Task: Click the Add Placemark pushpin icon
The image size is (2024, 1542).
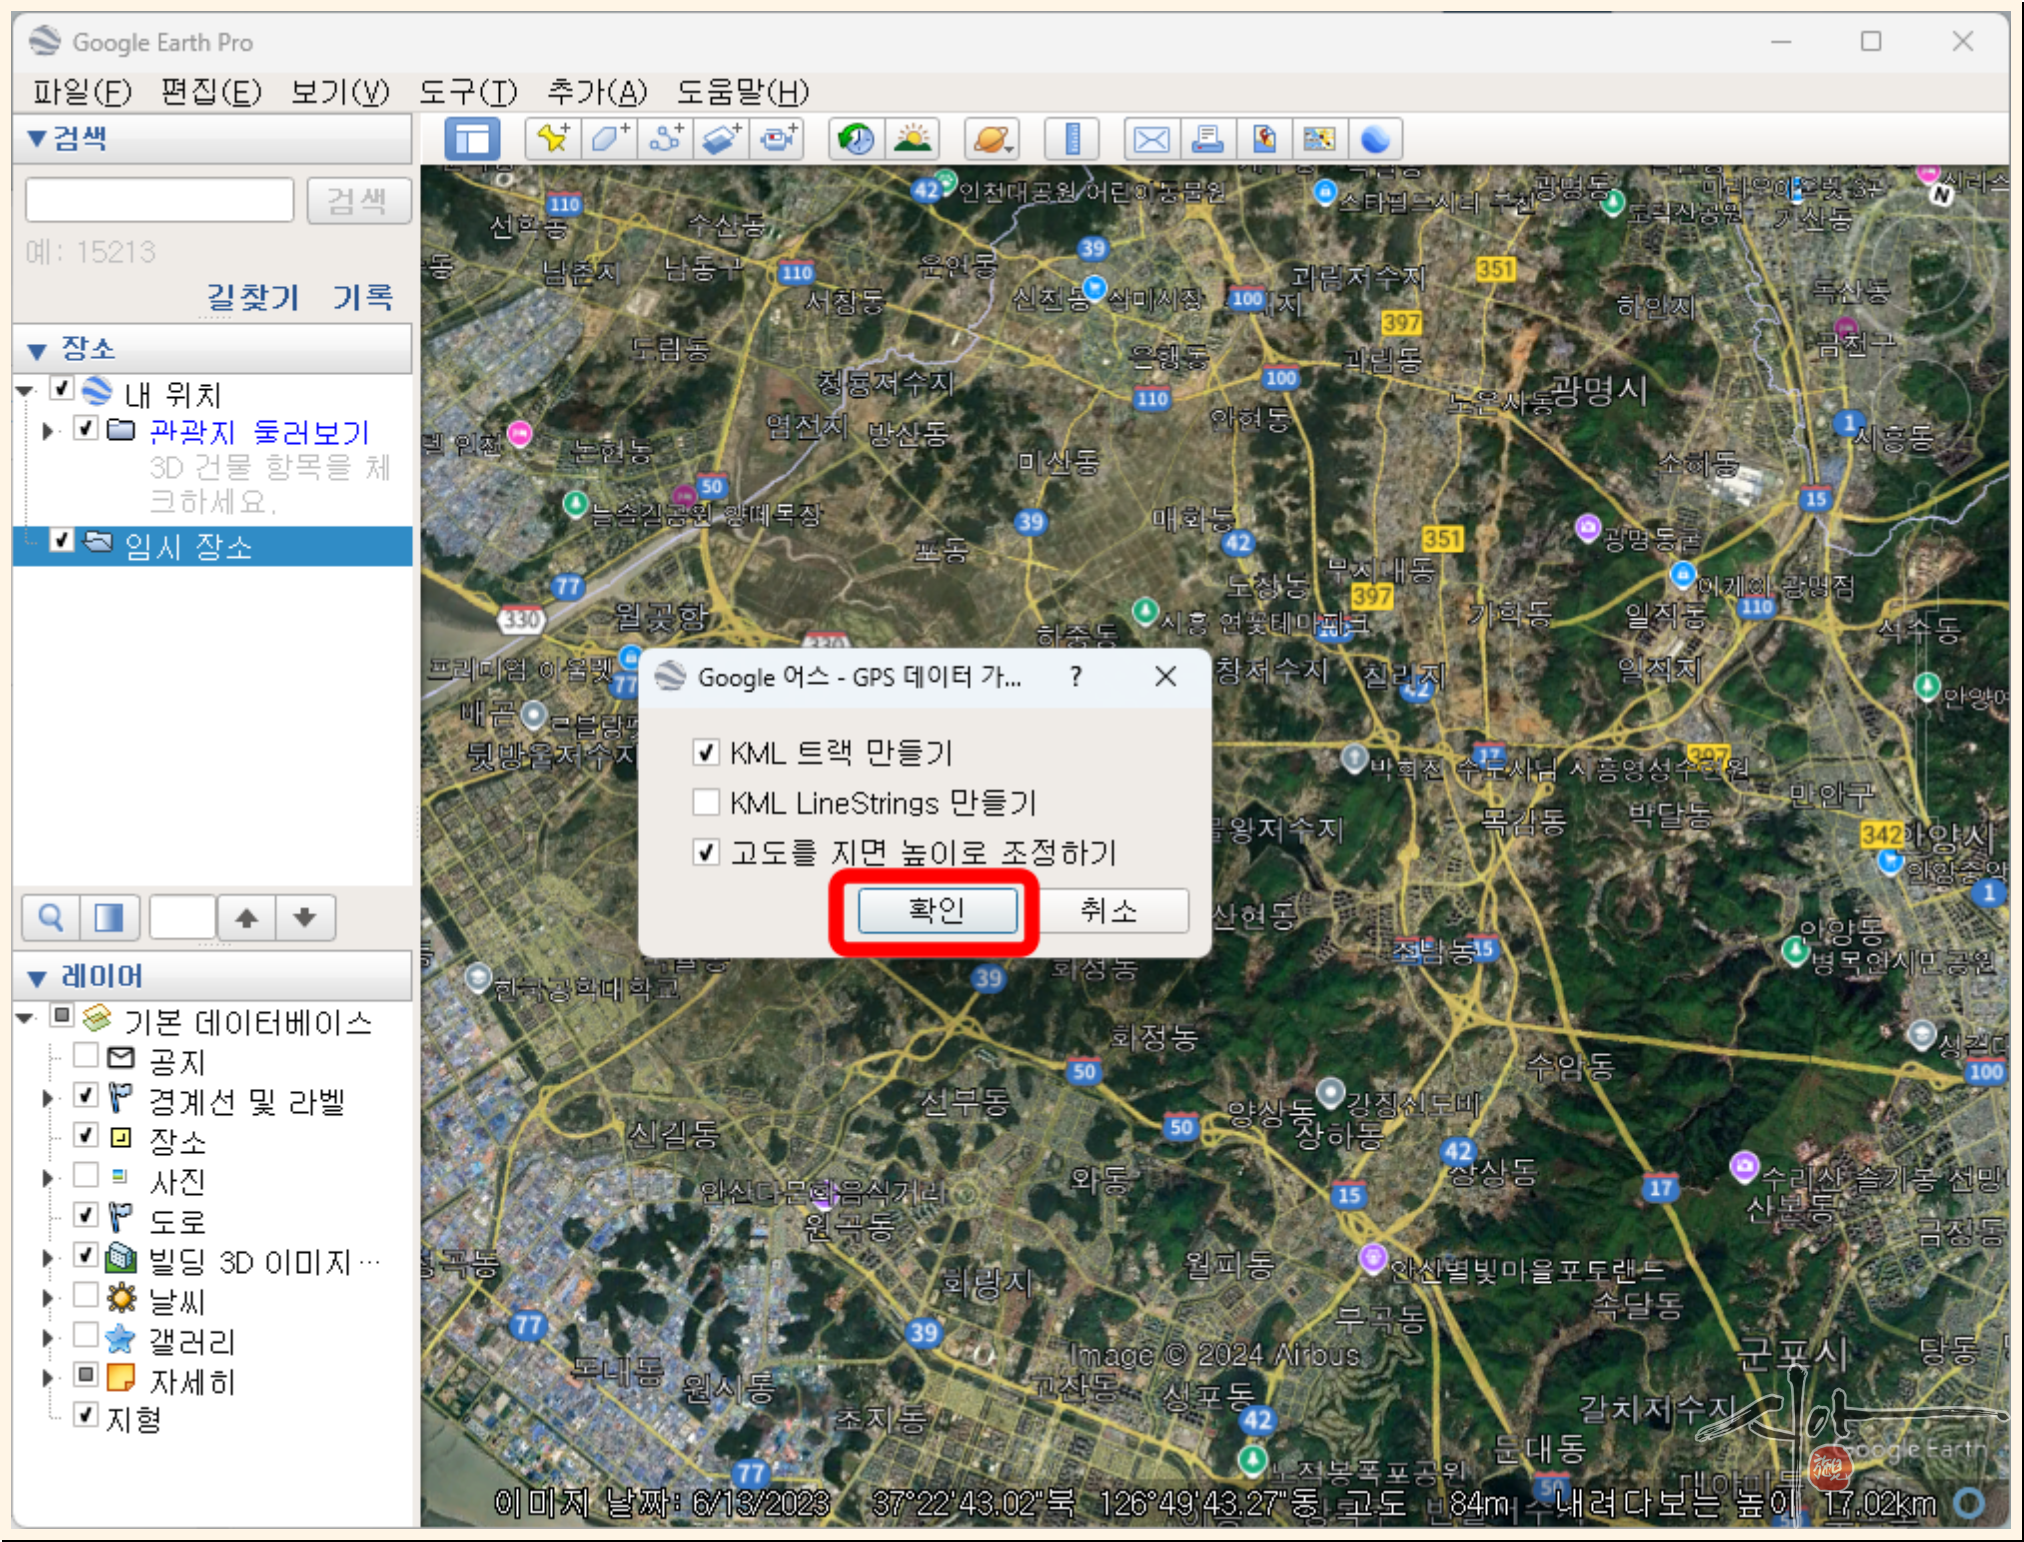Action: coord(553,139)
